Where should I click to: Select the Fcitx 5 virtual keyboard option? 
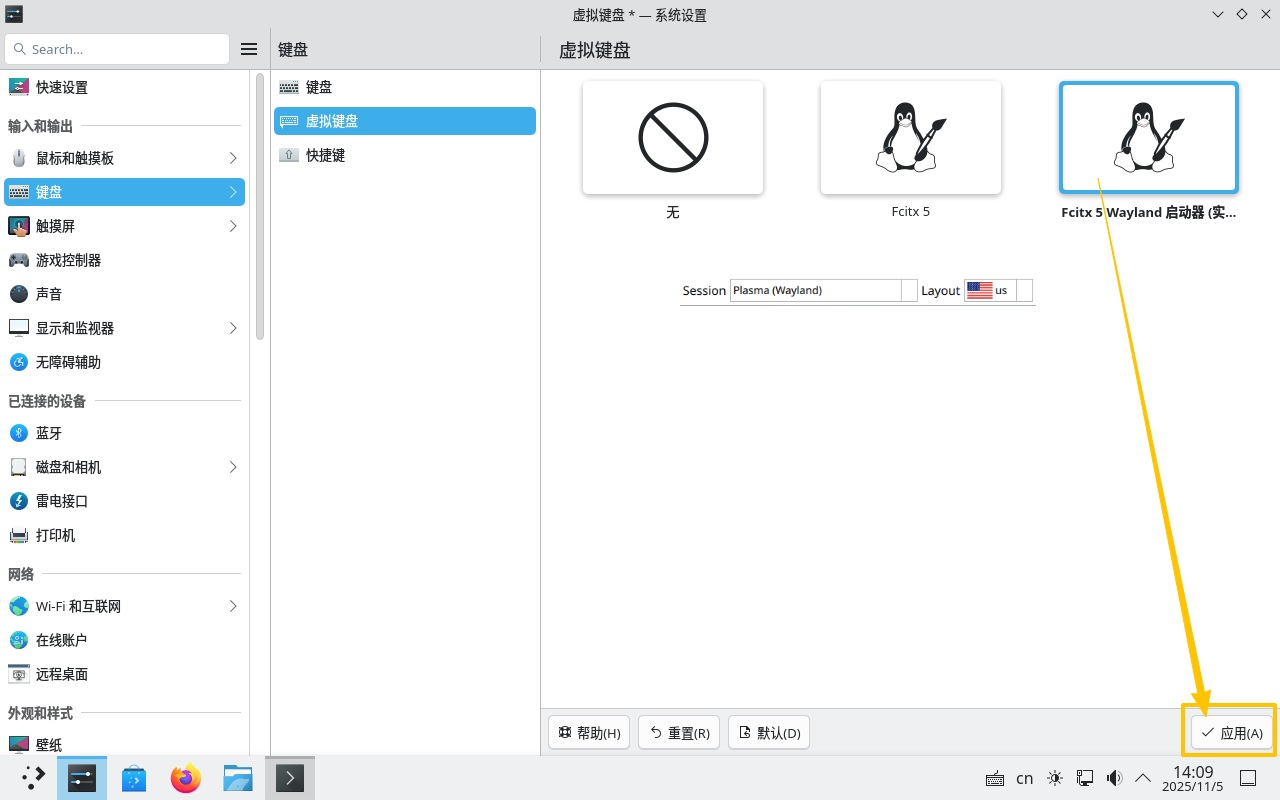[x=910, y=138]
